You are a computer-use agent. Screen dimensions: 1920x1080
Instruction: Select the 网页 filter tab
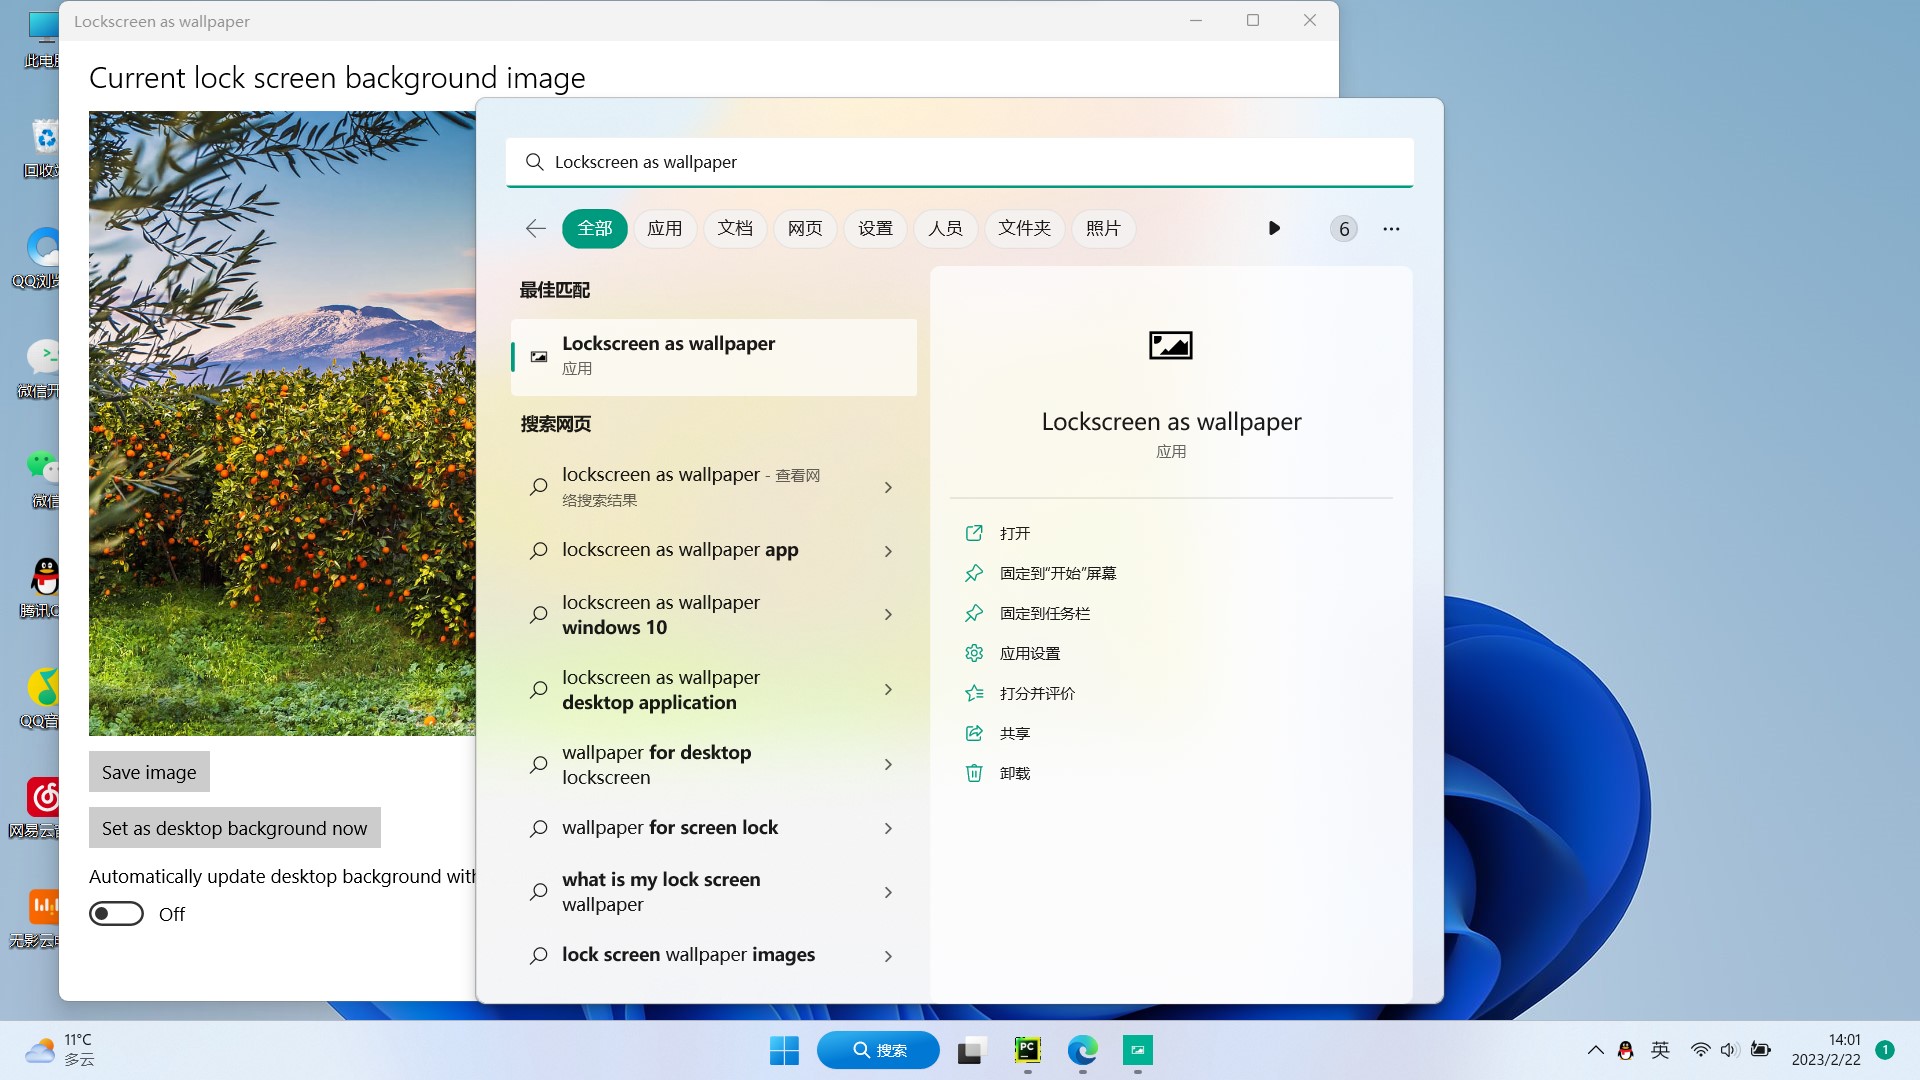pyautogui.click(x=805, y=229)
